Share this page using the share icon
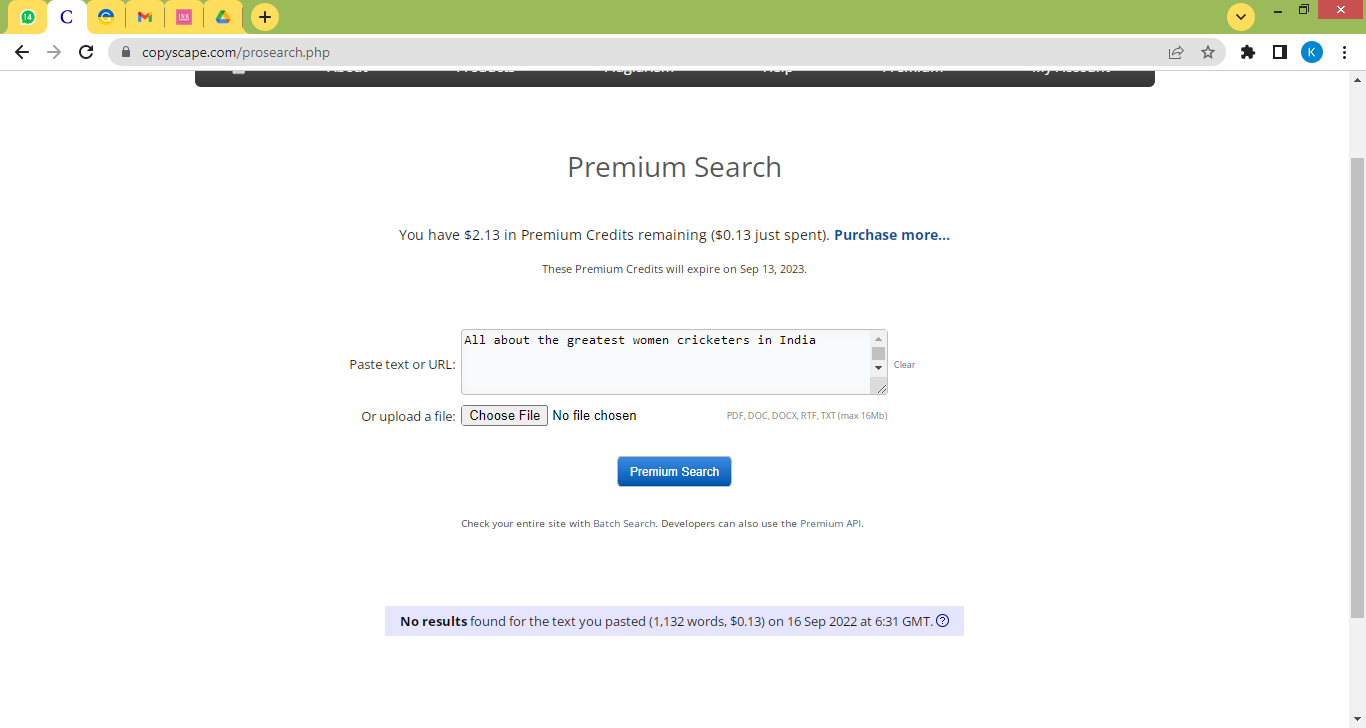The height and width of the screenshot is (728, 1366). (x=1176, y=52)
